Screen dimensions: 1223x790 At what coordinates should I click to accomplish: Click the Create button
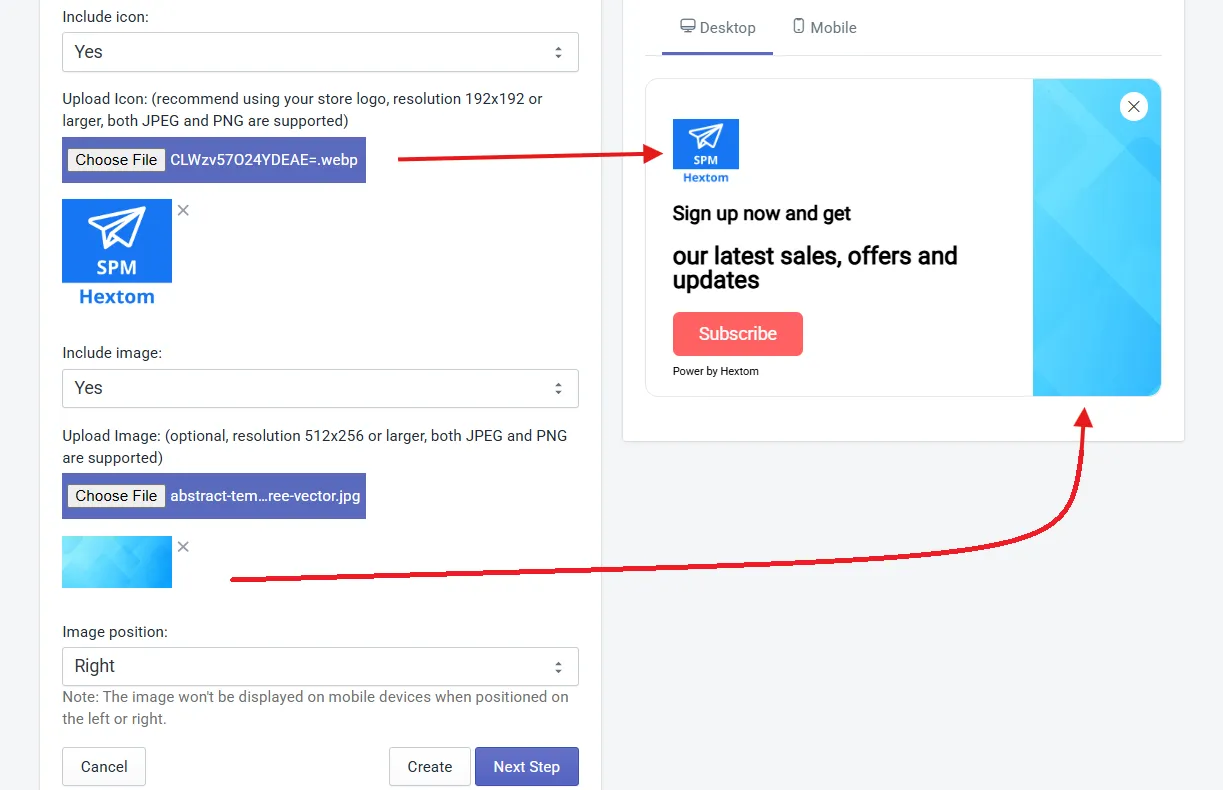[x=430, y=767]
